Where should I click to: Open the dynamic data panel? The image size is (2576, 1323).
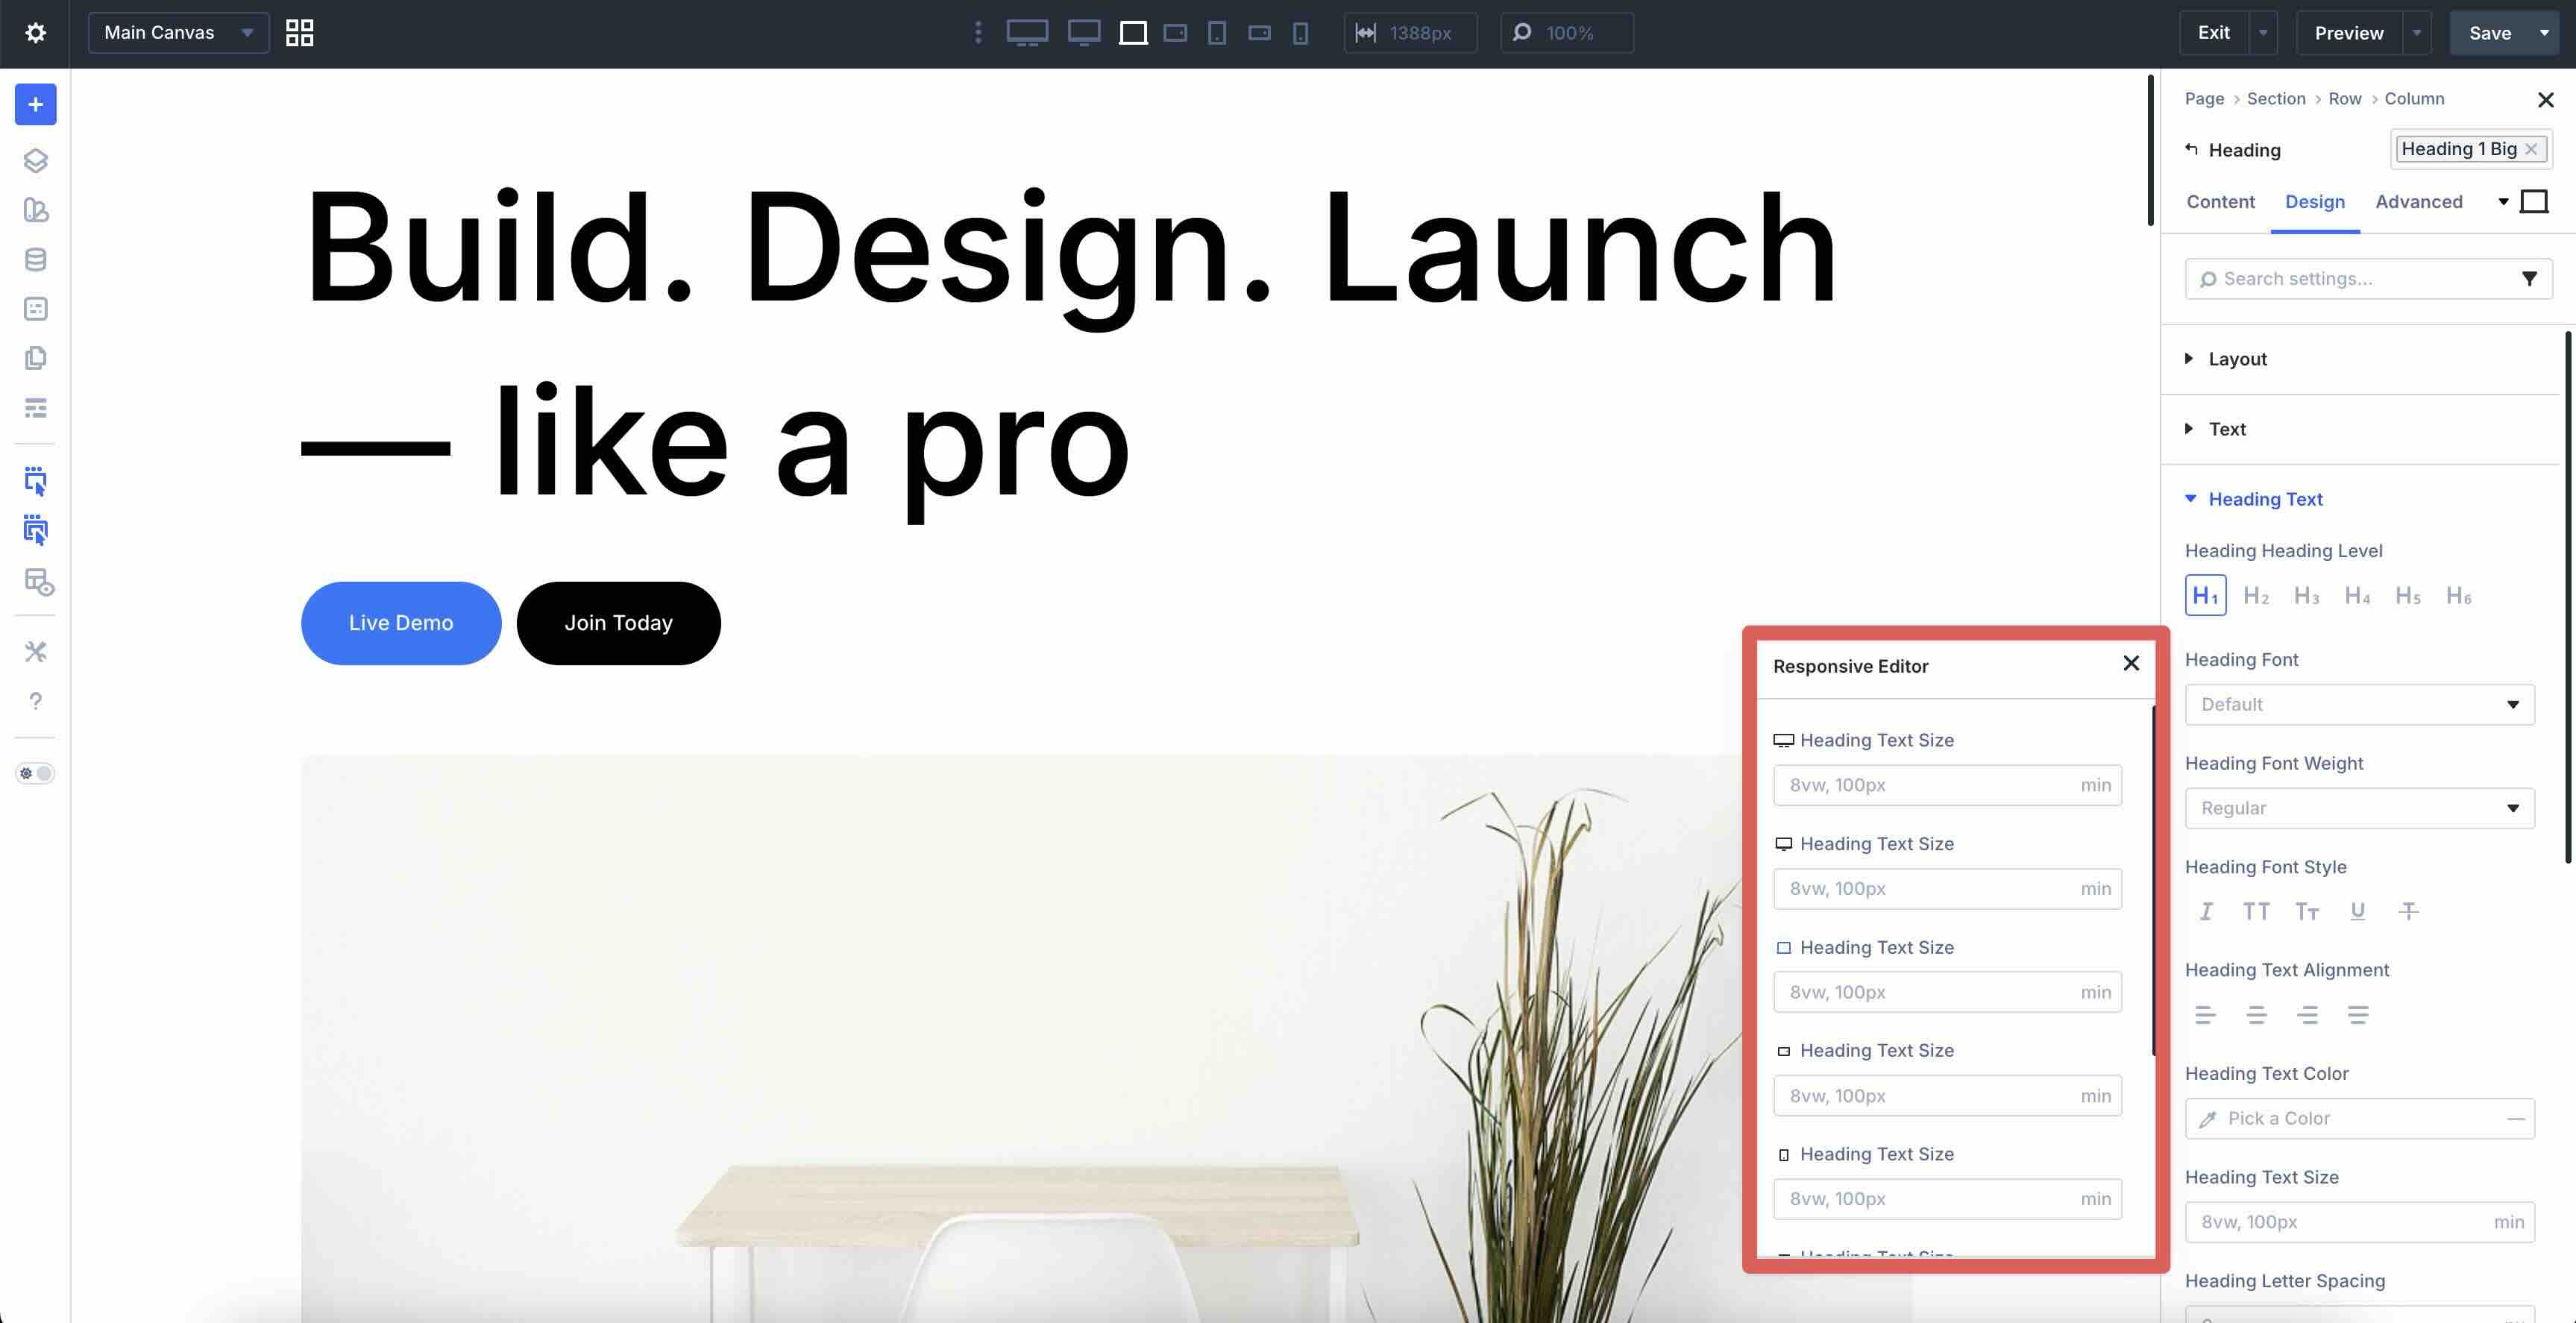35,259
